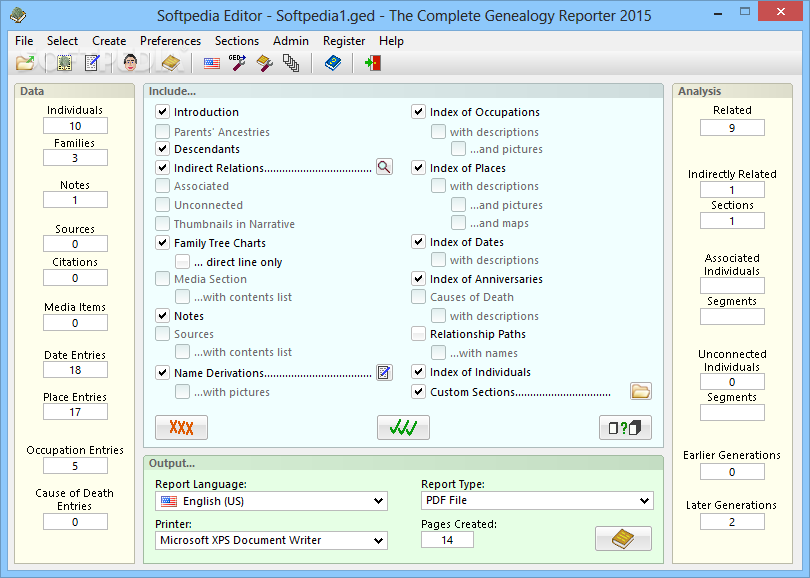Click the Occupation Entries value field

(x=75, y=466)
